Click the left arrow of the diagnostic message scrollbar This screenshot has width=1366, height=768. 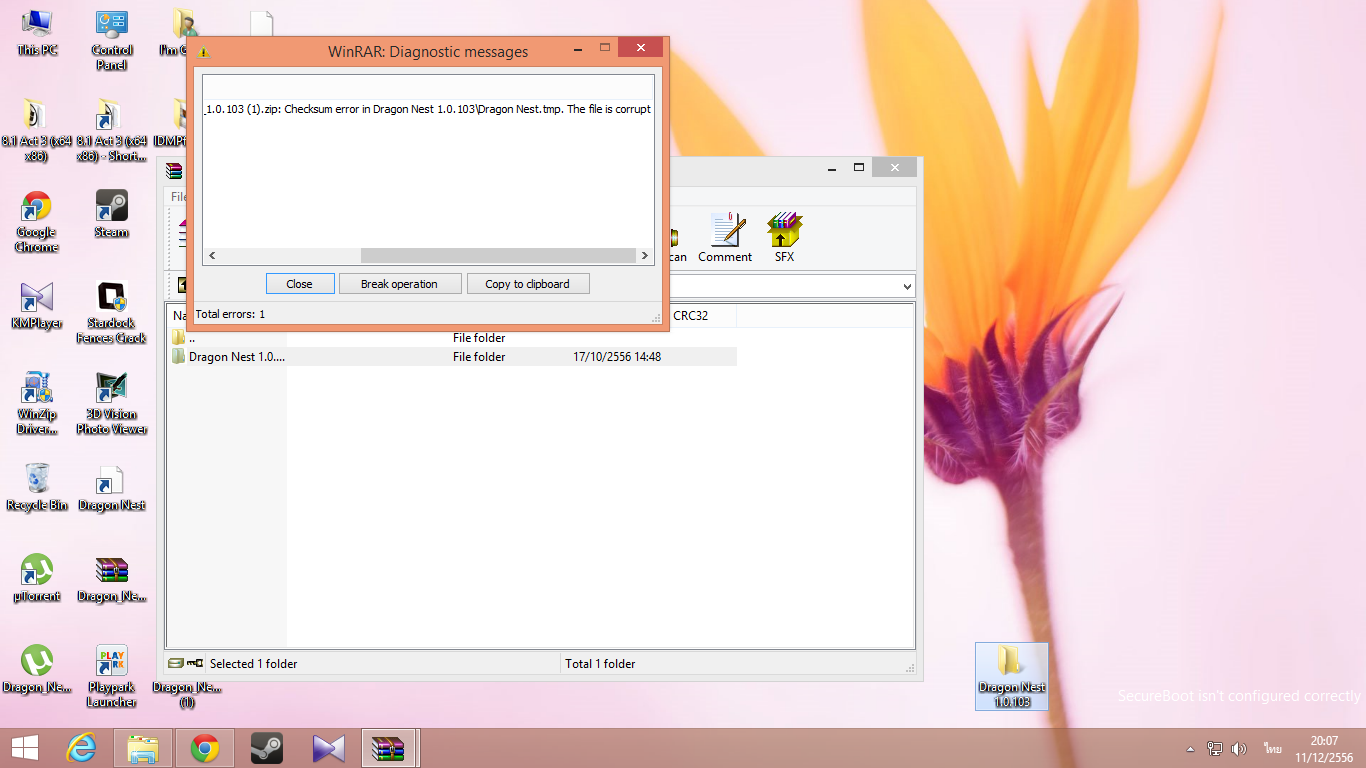(212, 256)
